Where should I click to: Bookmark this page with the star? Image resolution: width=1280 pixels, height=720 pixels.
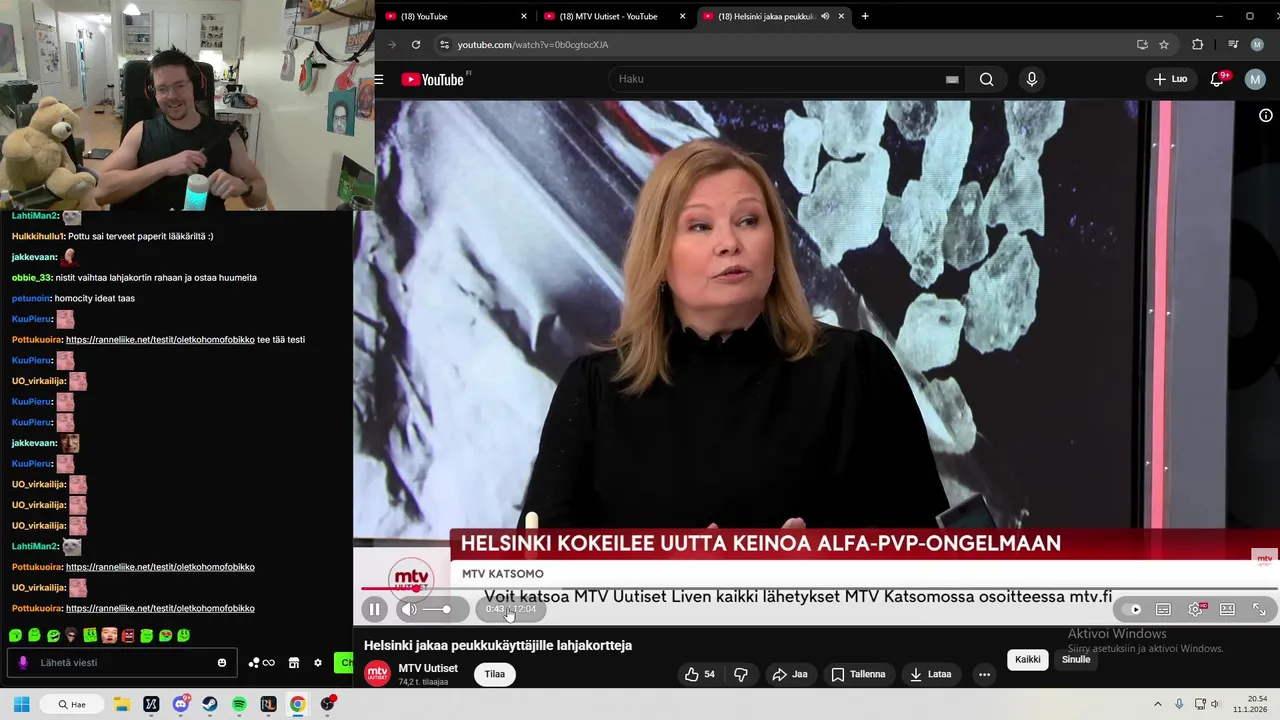(1164, 45)
